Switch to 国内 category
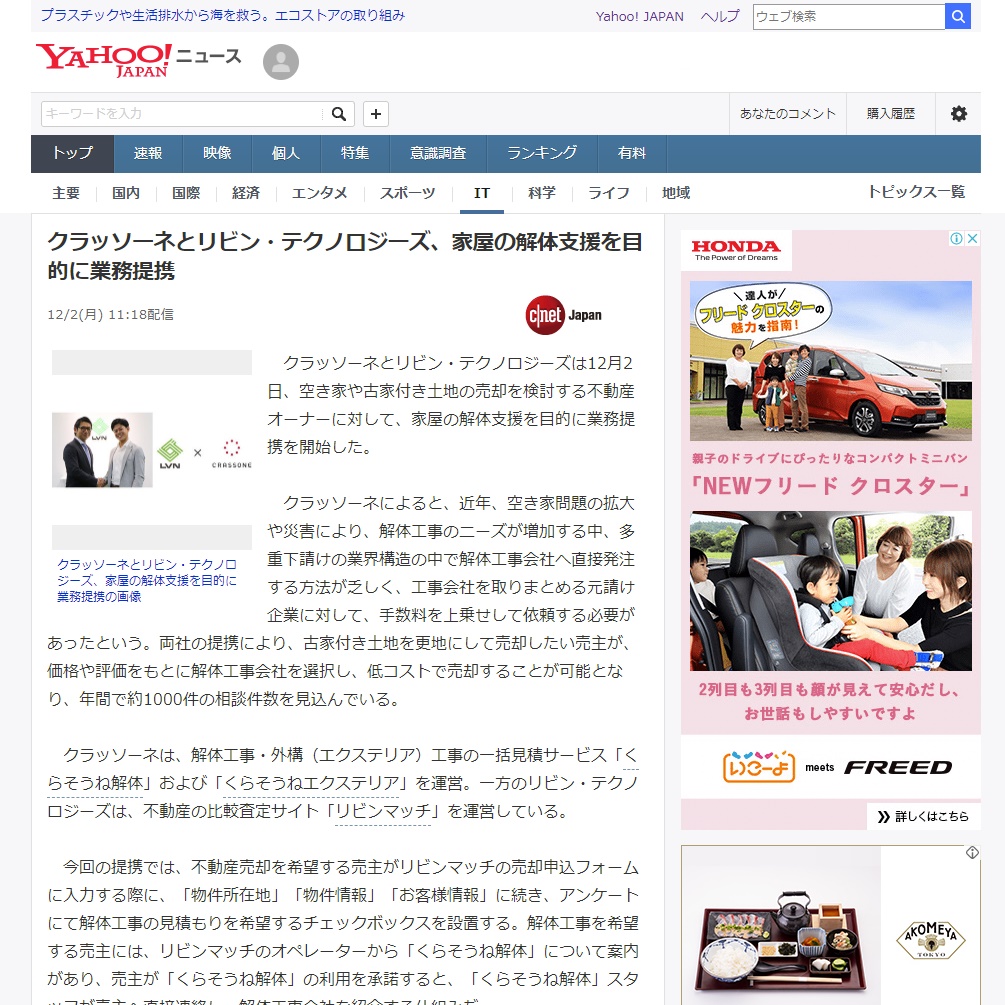Image resolution: width=1005 pixels, height=1005 pixels. click(x=126, y=193)
